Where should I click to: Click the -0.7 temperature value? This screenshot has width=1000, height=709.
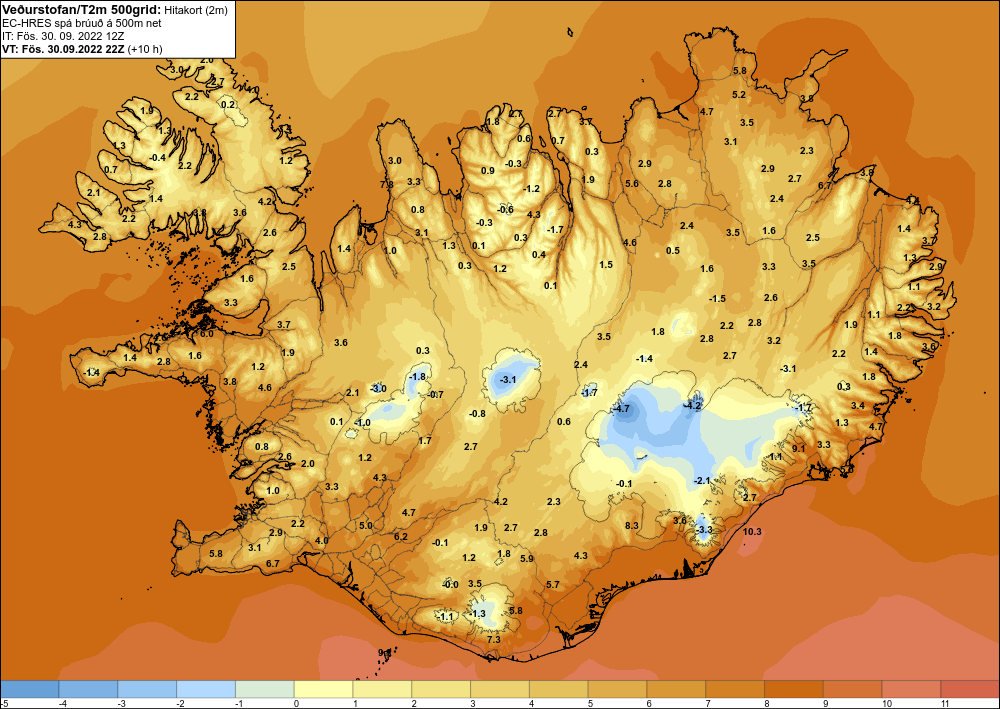[x=435, y=395]
